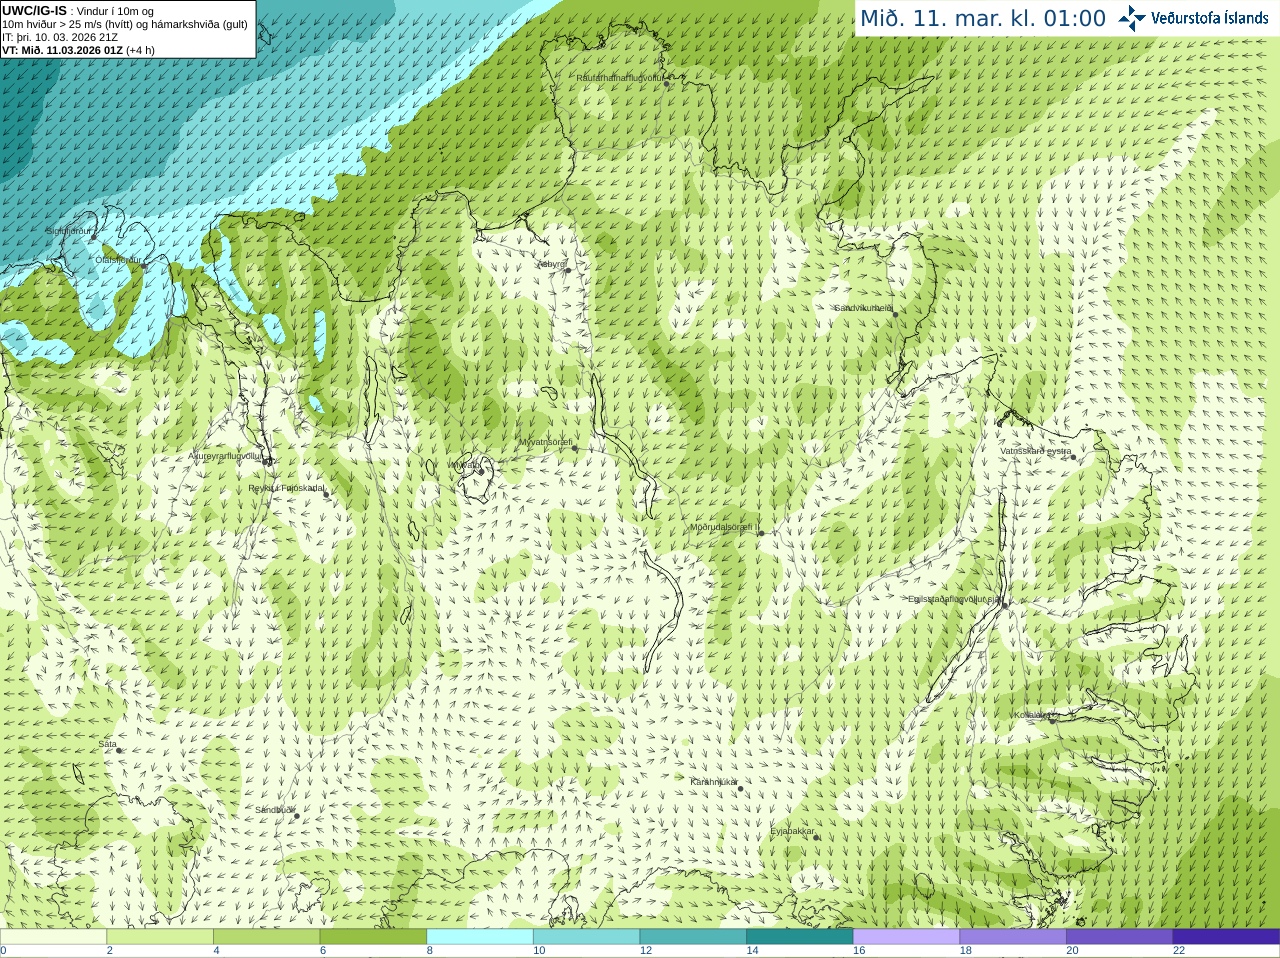The width and height of the screenshot is (1280, 958).
Task: Click the Ólafsfjörður station label
Action: tap(119, 260)
